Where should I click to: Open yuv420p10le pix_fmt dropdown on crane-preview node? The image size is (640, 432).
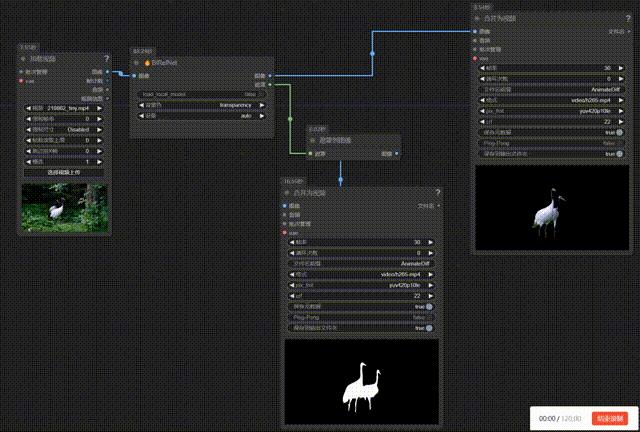click(x=551, y=111)
